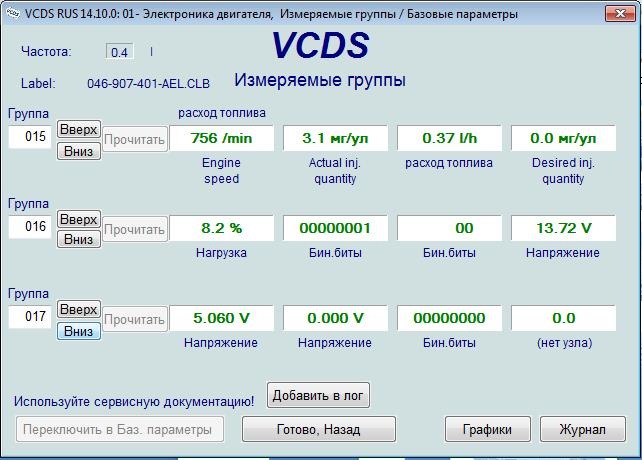
Task: Click the group number field 015
Action: [30, 136]
